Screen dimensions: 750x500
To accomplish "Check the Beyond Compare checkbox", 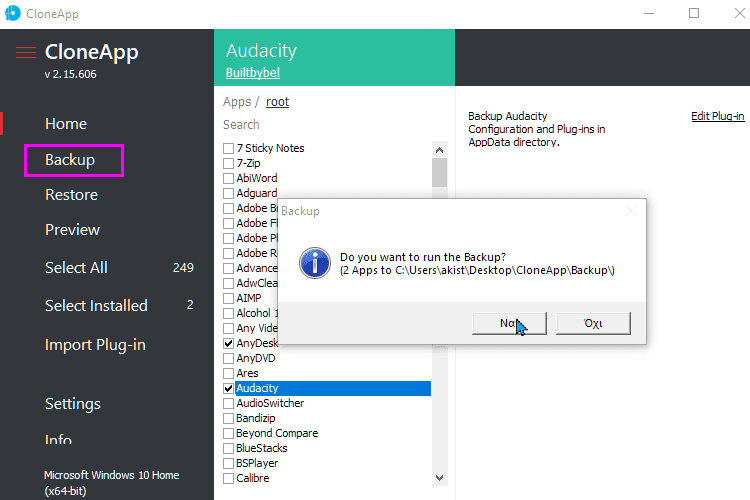I will click(229, 433).
